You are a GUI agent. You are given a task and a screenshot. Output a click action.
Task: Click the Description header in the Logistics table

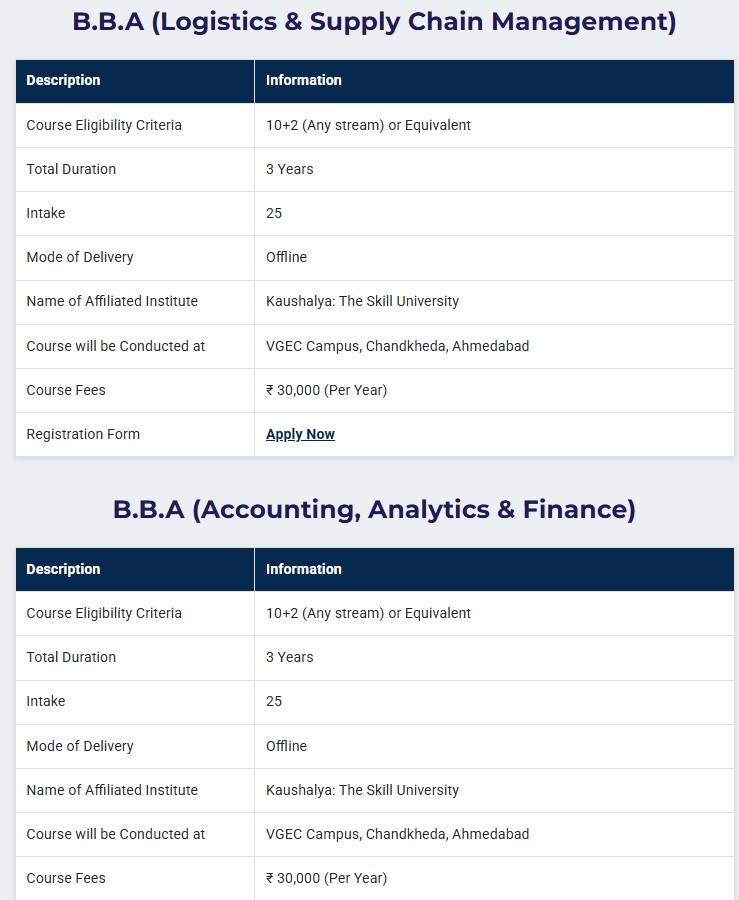(x=63, y=80)
